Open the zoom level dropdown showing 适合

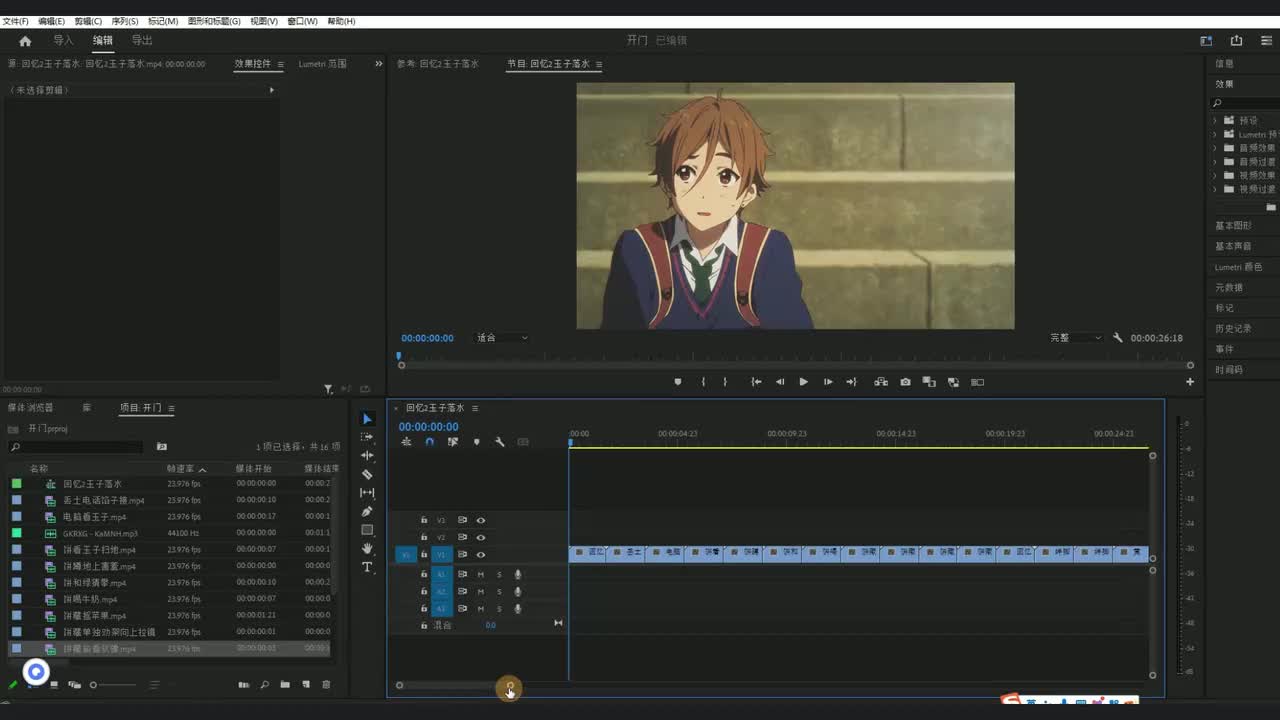[502, 338]
